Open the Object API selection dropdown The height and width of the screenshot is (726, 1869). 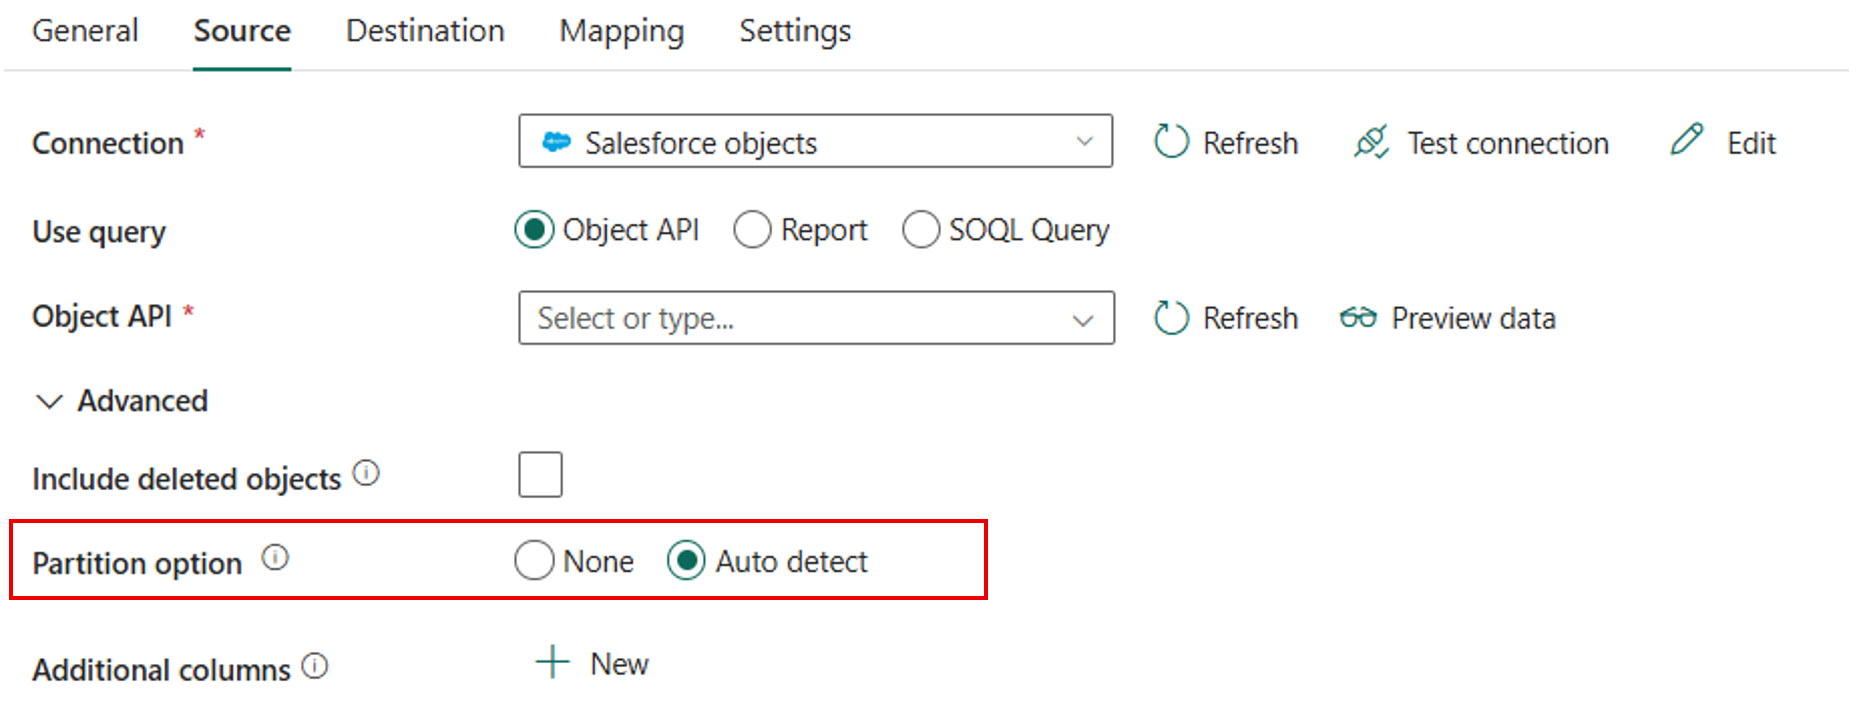tap(1084, 318)
